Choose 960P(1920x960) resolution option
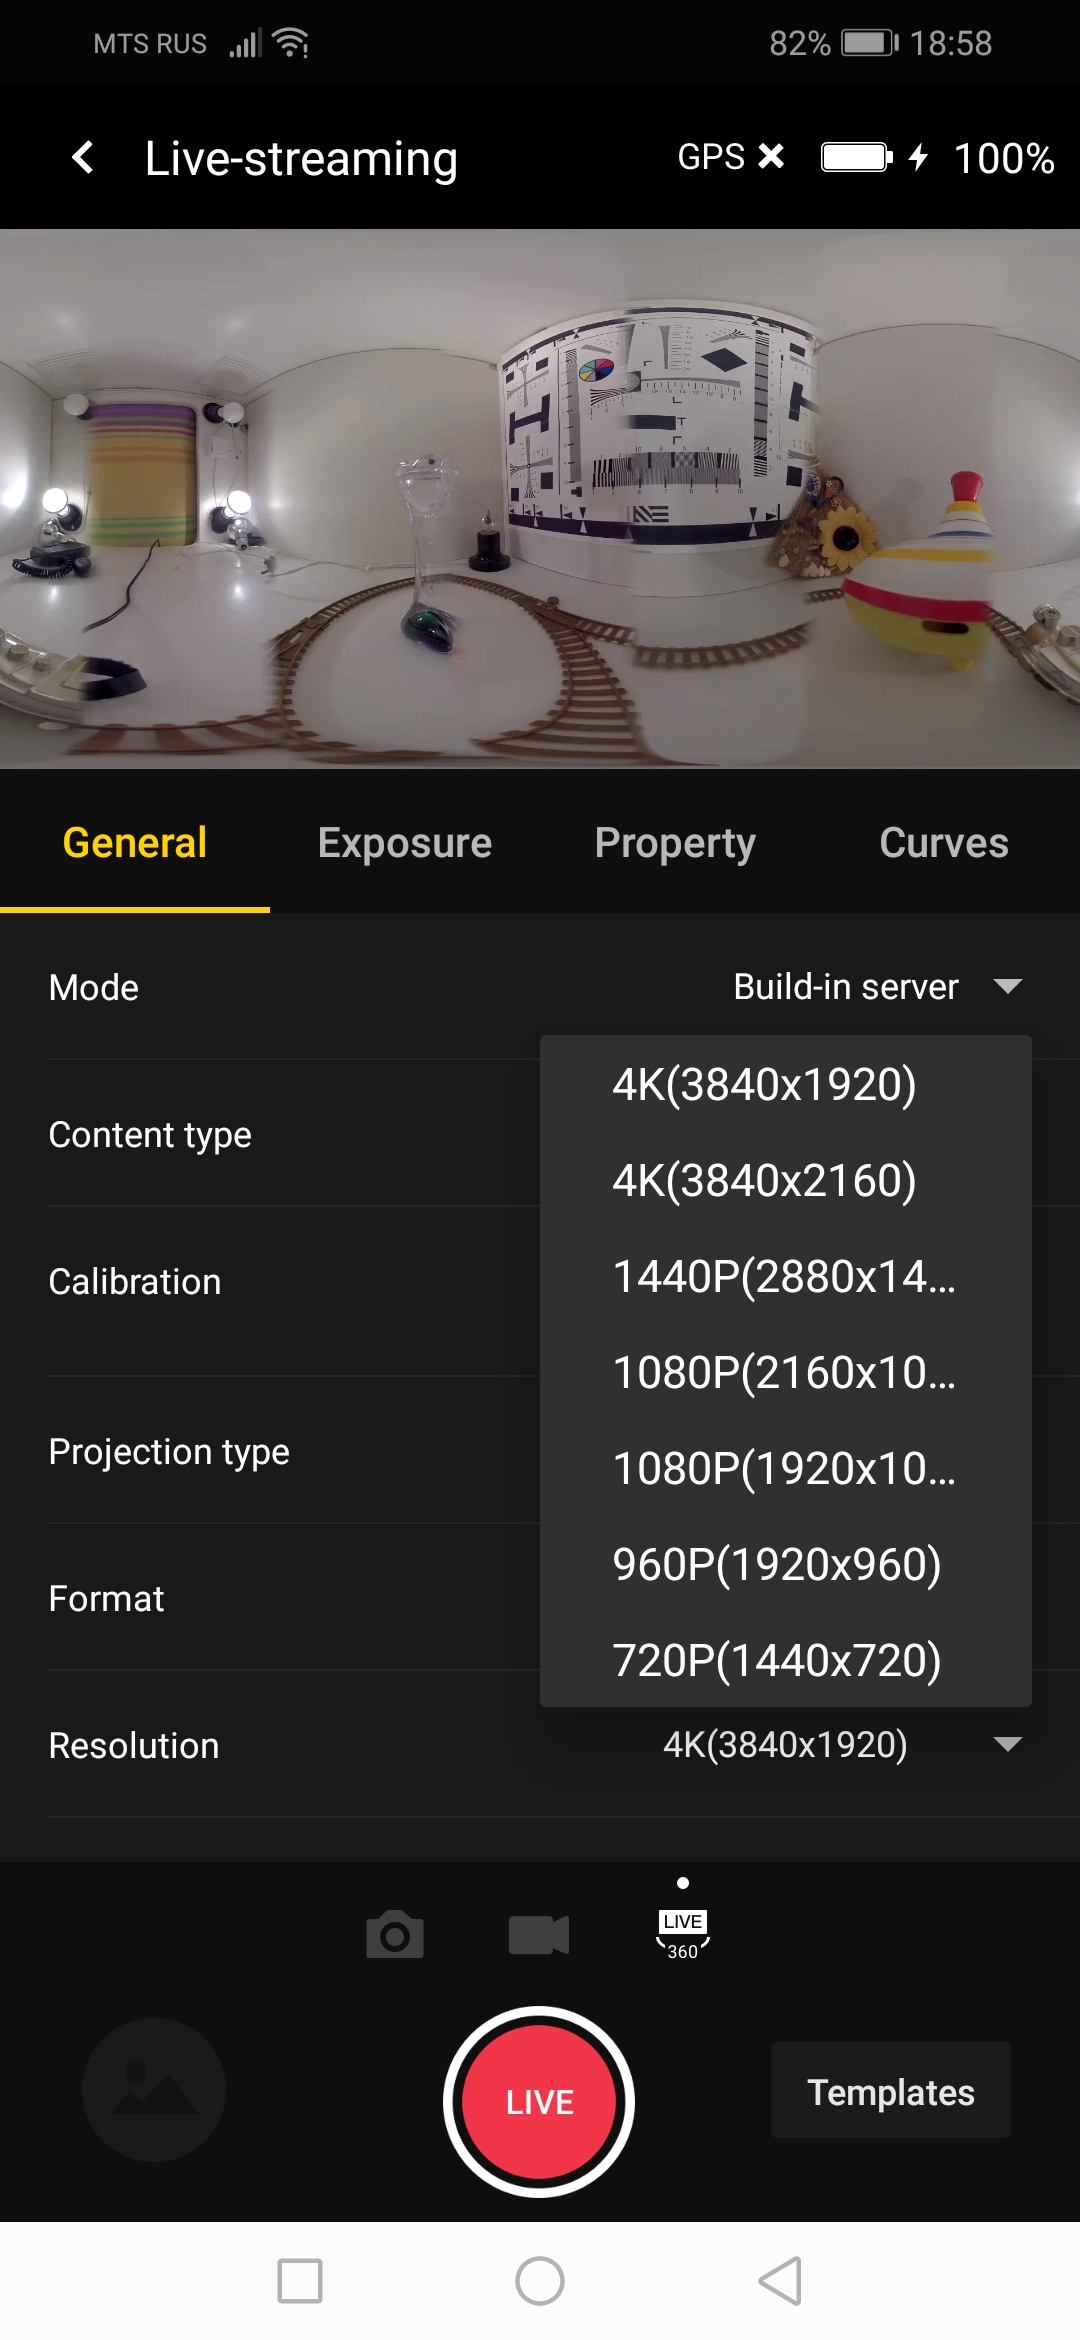Viewport: 1080px width, 2340px height. (777, 1565)
